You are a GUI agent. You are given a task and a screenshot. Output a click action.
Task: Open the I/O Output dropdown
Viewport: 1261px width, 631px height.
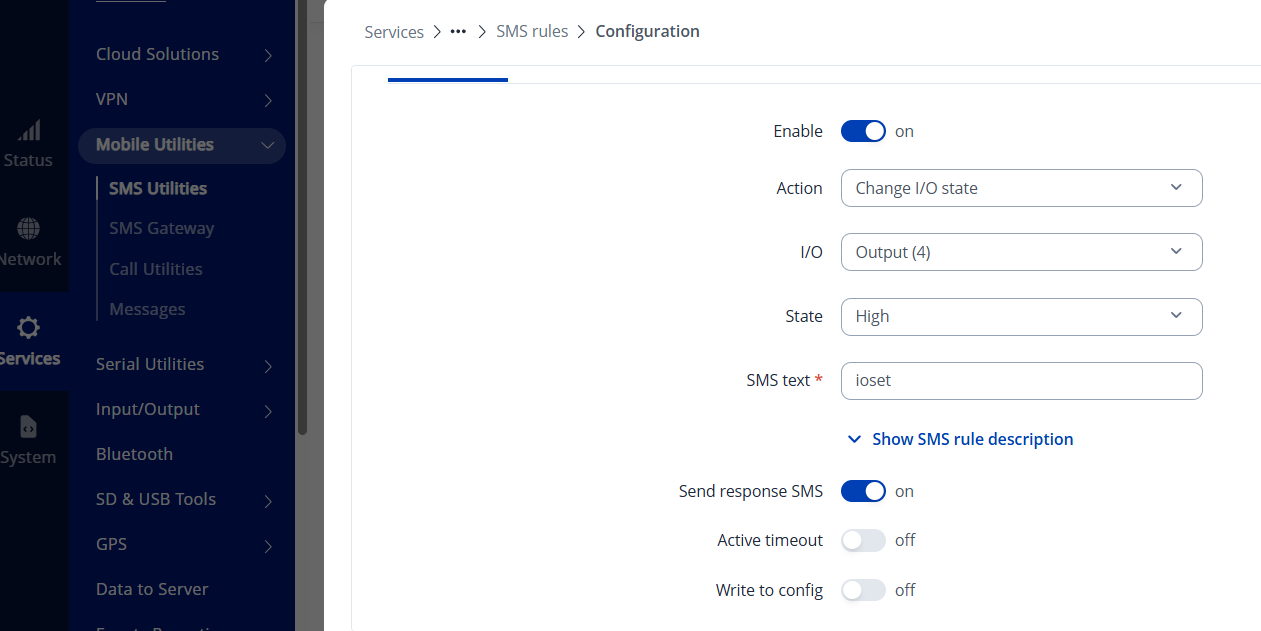1021,252
